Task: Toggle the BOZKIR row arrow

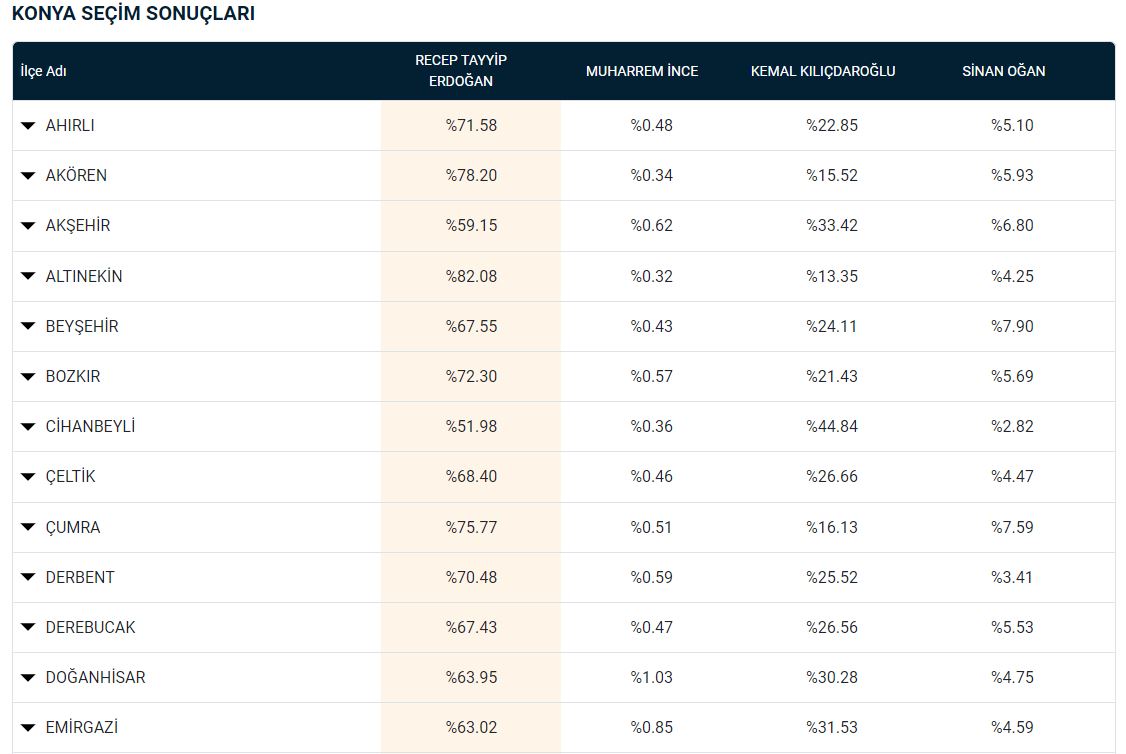Action: pyautogui.click(x=28, y=377)
